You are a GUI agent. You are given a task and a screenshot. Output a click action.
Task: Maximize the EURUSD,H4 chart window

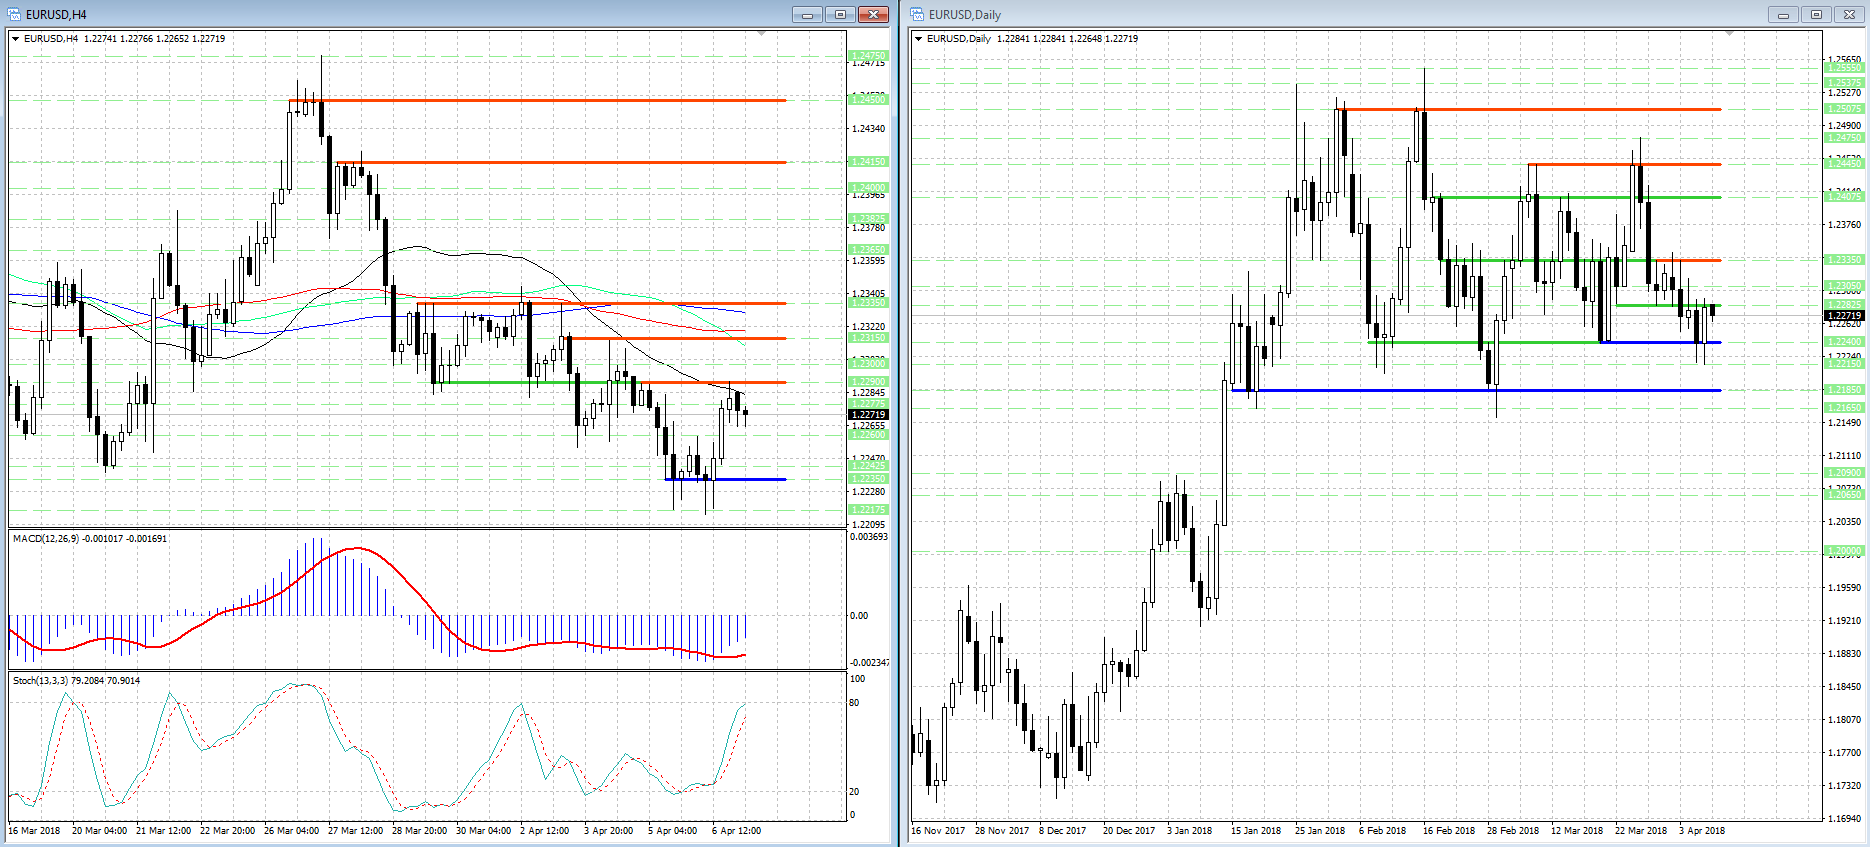[840, 14]
